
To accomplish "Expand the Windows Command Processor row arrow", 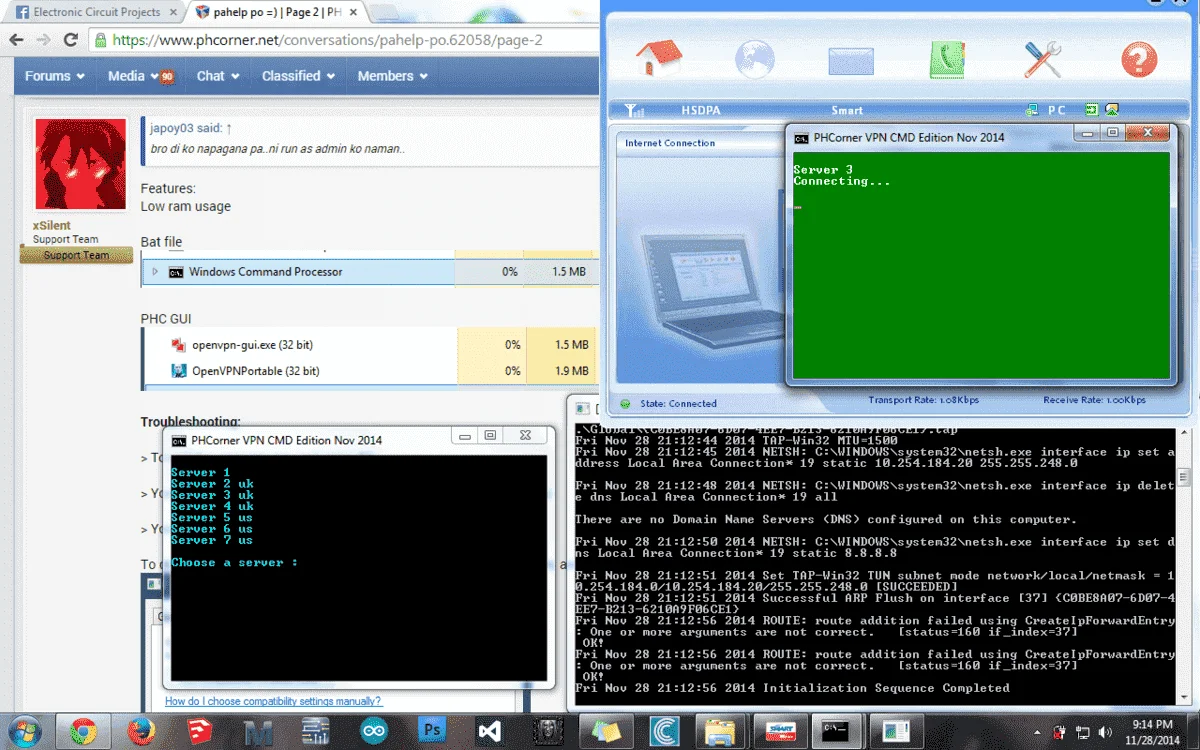I will click(155, 272).
